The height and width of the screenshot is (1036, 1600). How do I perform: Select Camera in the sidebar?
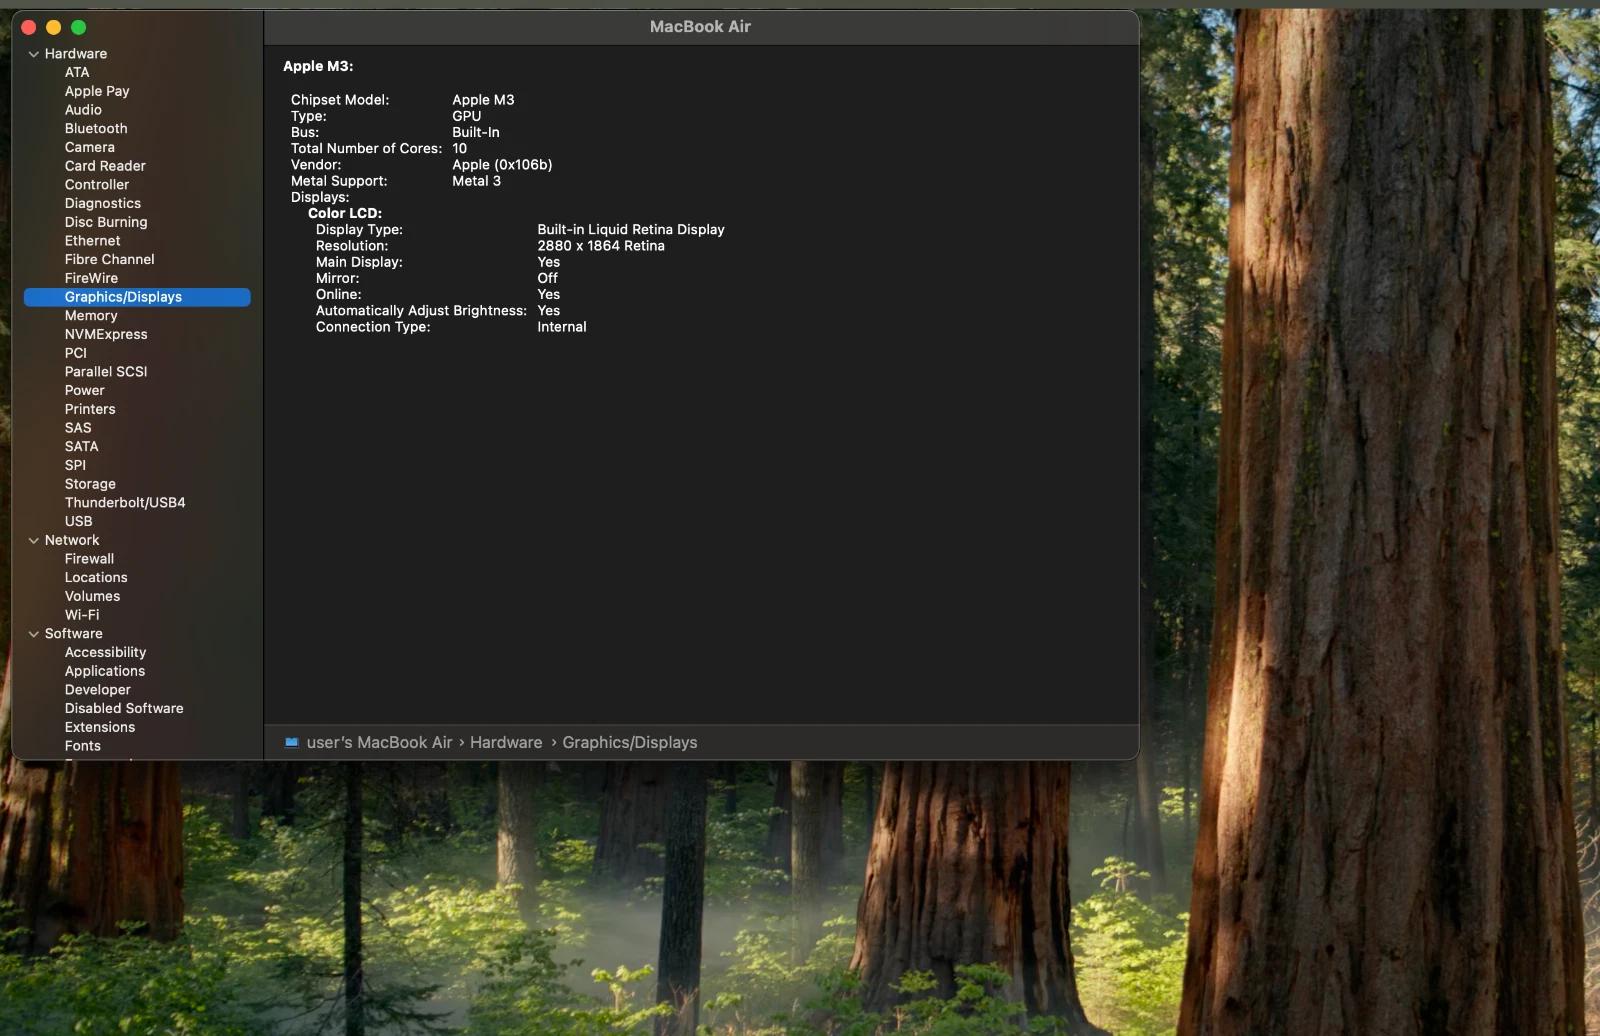pos(90,147)
